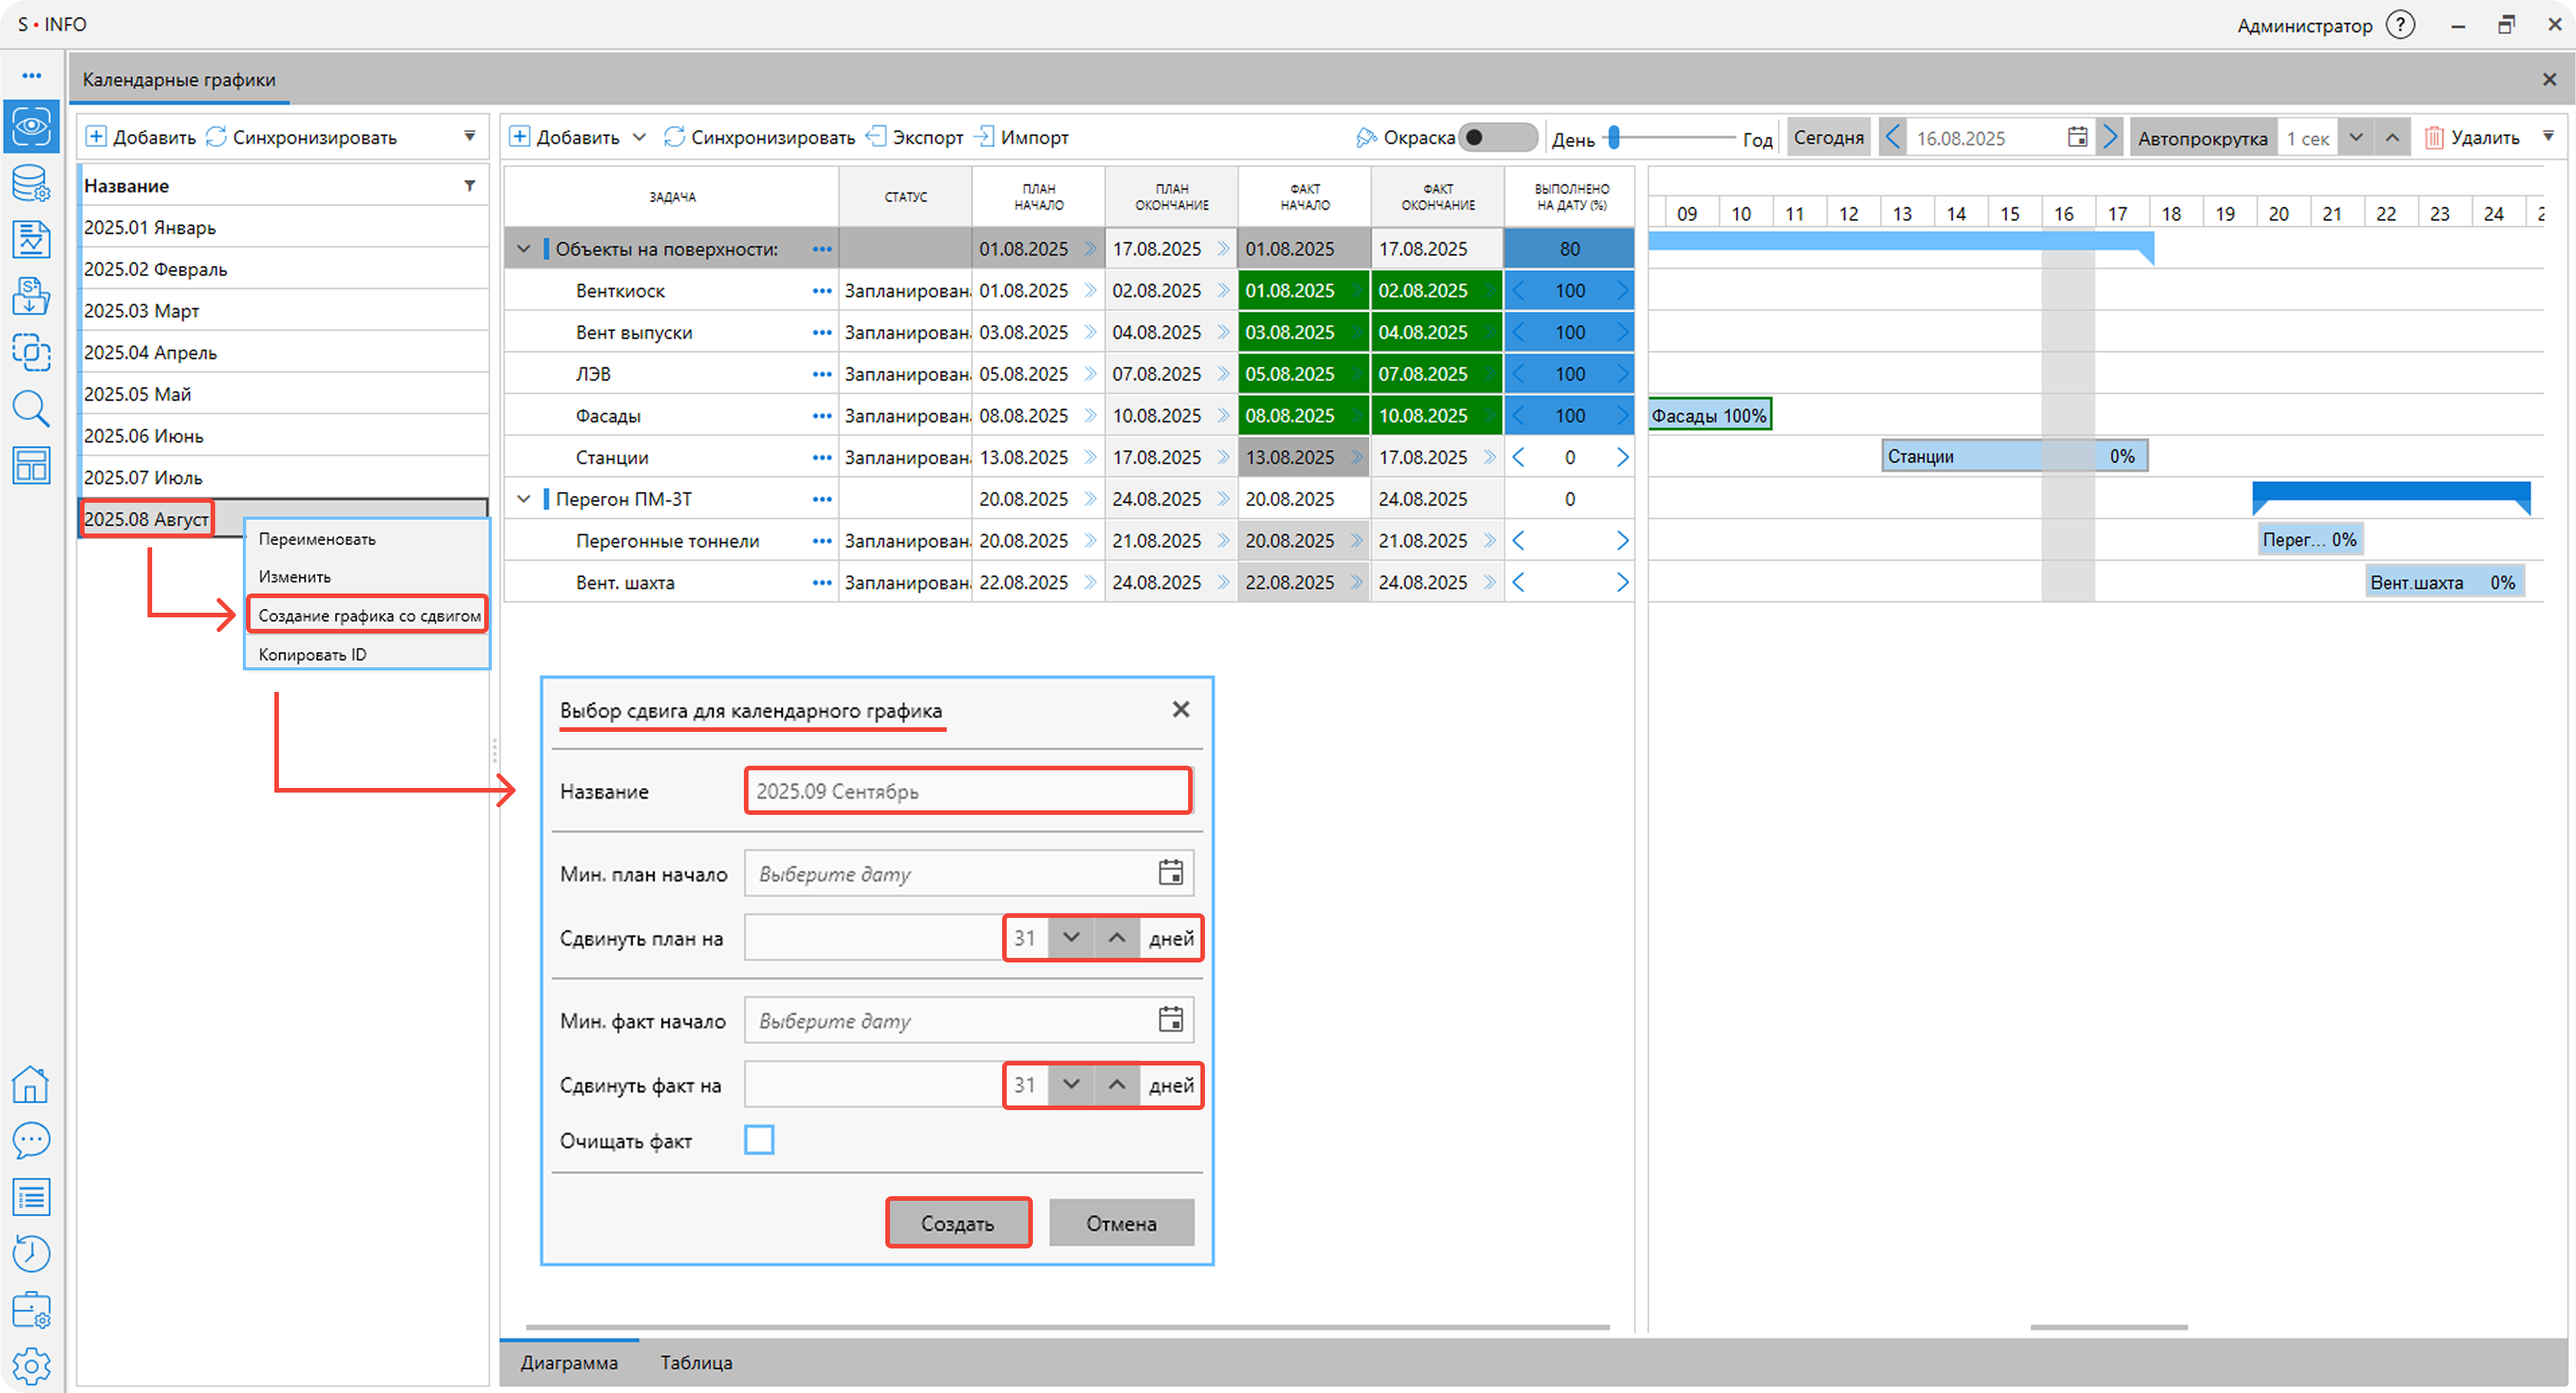Open the search magnifier in sidebar
Image resolution: width=2576 pixels, height=1393 pixels.
[x=31, y=408]
